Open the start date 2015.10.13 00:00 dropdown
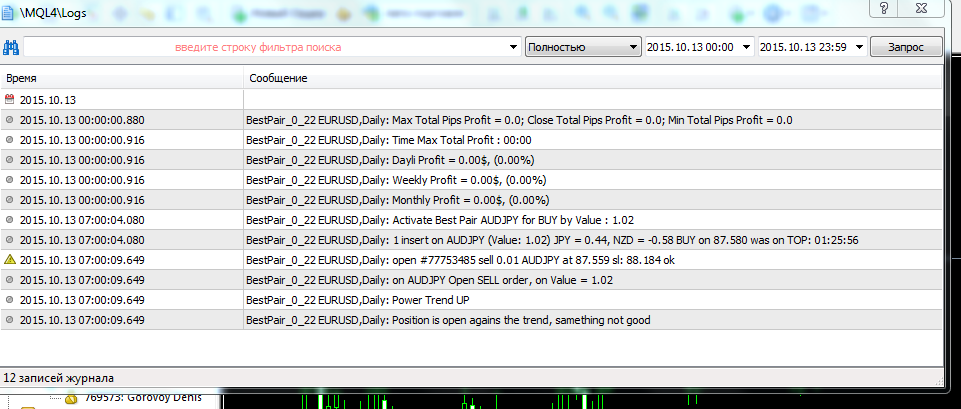This screenshot has height=409, width=961. (x=746, y=47)
